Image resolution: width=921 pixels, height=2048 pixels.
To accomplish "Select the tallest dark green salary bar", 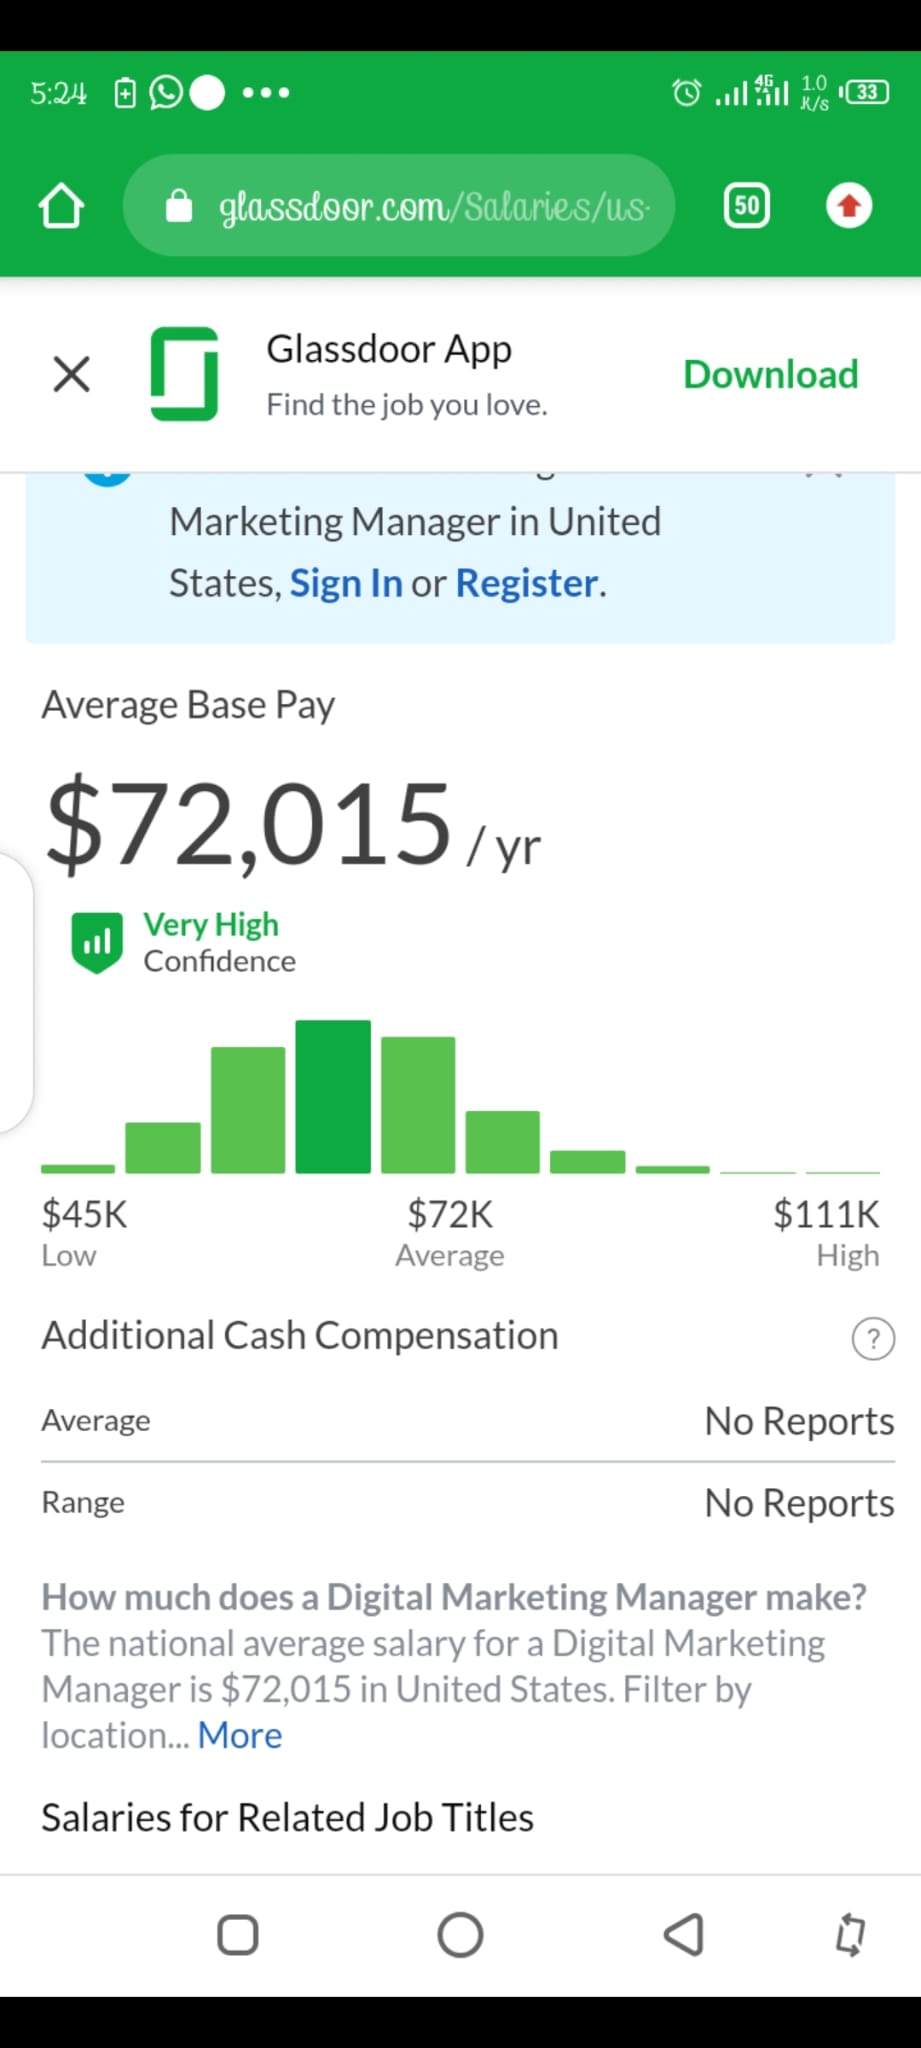I will (x=333, y=1096).
